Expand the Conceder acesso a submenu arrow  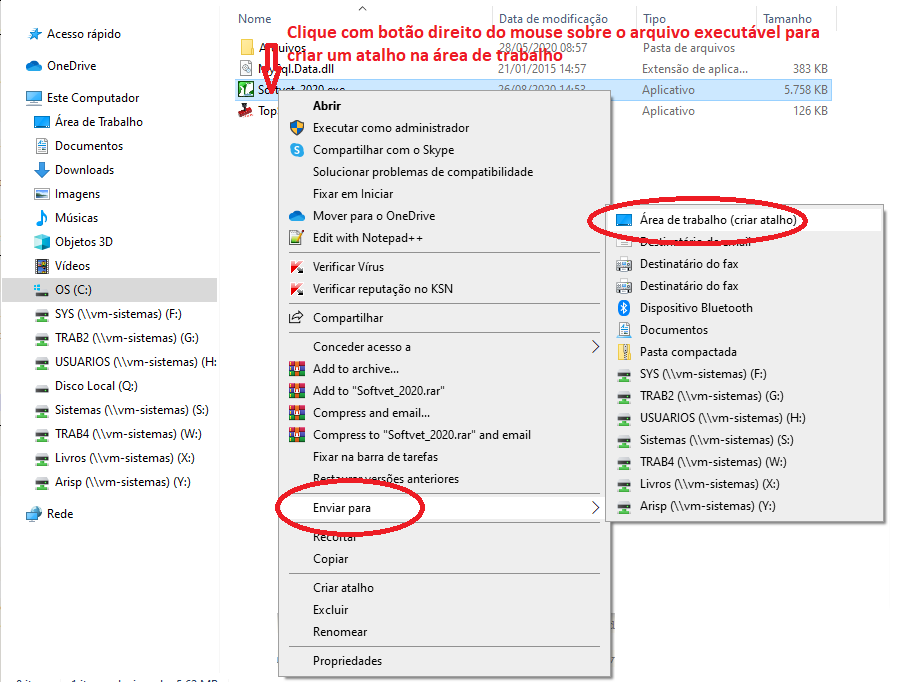(x=595, y=347)
